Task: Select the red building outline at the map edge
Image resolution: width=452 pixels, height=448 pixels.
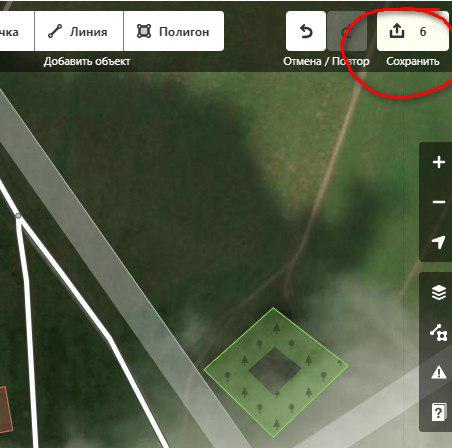Action: click(4, 409)
